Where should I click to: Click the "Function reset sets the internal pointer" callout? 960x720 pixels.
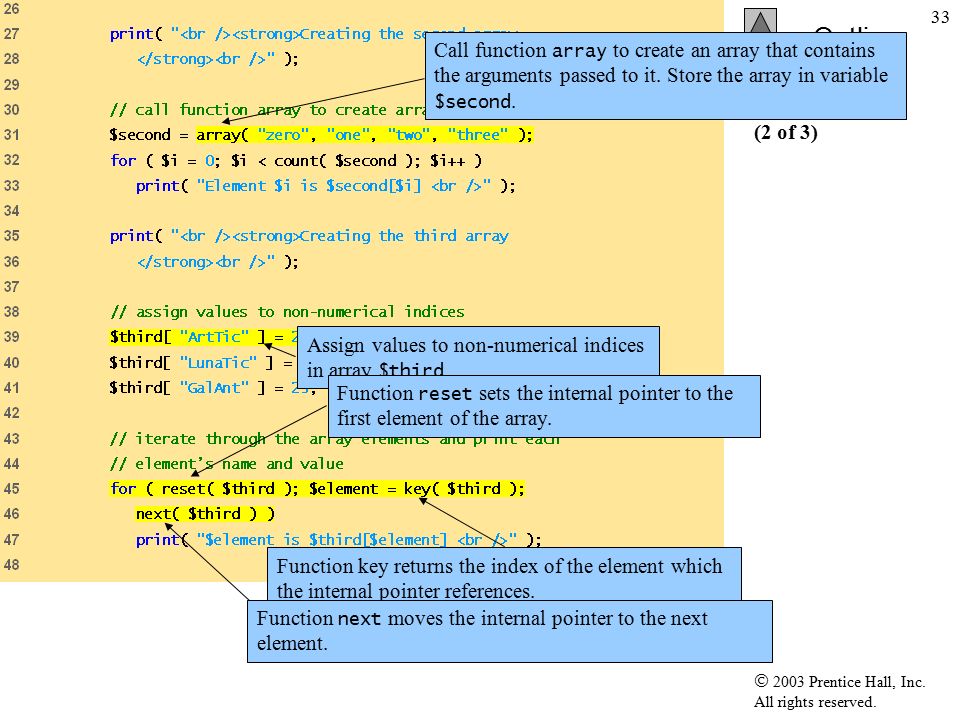(544, 407)
